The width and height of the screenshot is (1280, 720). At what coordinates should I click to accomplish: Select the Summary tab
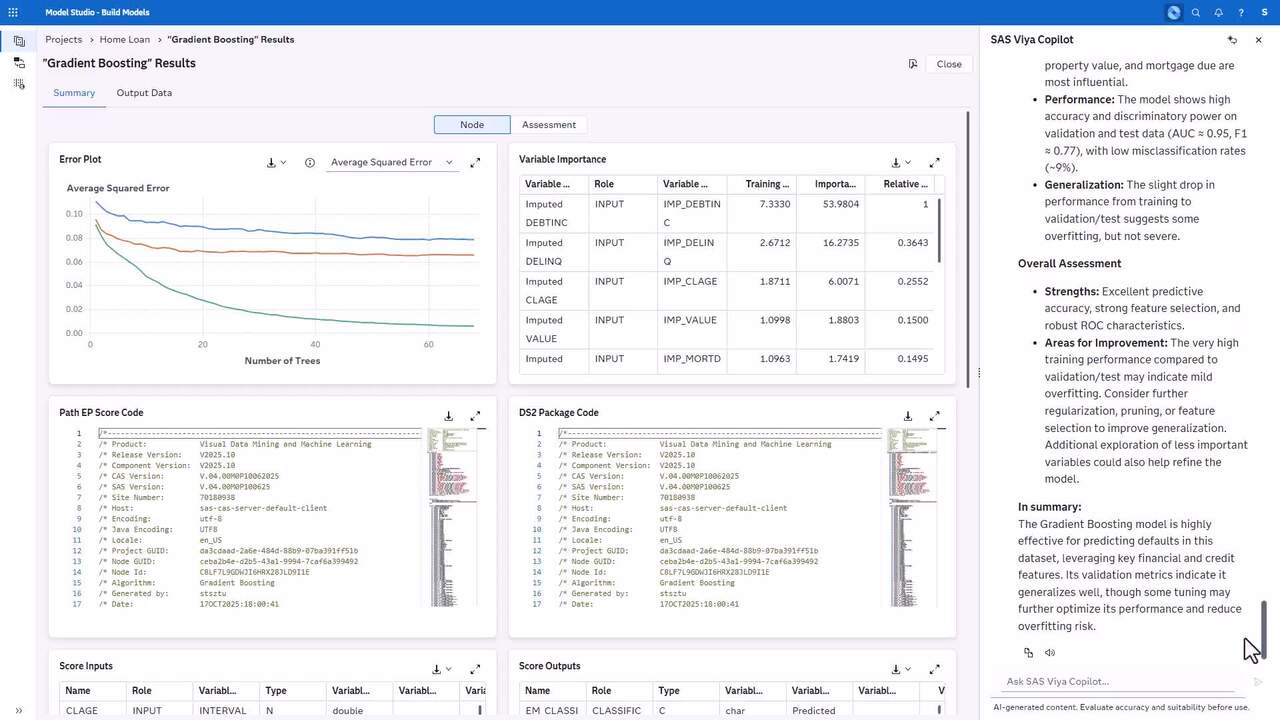(74, 93)
